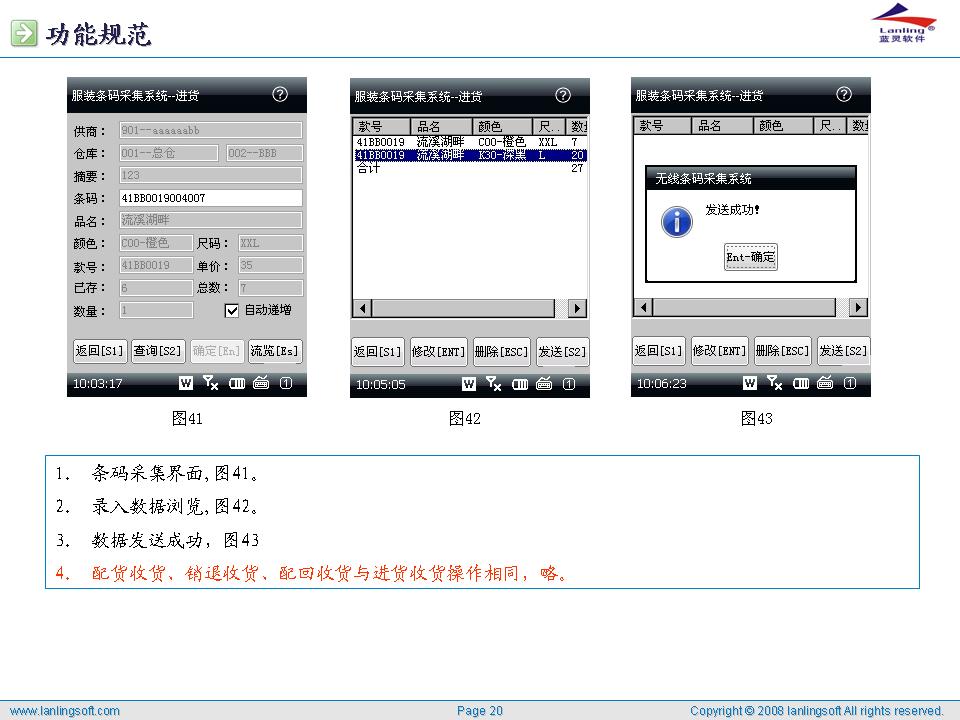Click help icon in the 图41 screen
Viewport: 960px width, 720px height.
click(280, 95)
